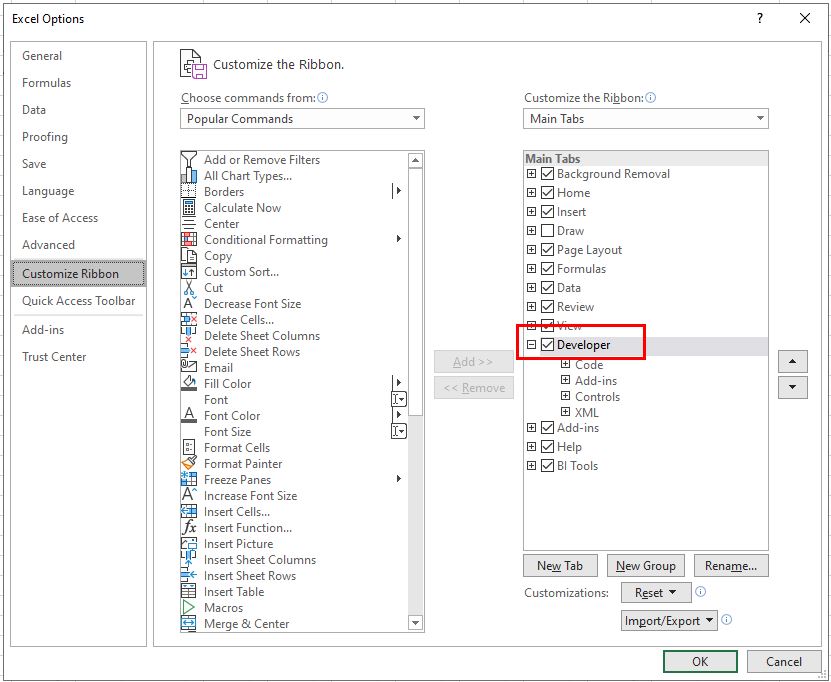Select the Conditional Formatting command

pyautogui.click(x=265, y=239)
